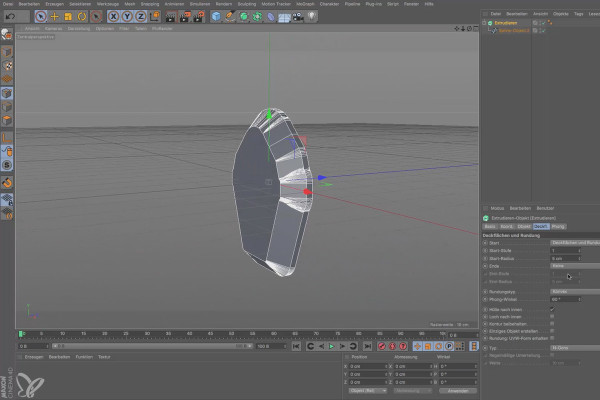Screen dimensions: 600x400
Task: Open the Erzeugen material manager menu
Action: pyautogui.click(x=34, y=357)
